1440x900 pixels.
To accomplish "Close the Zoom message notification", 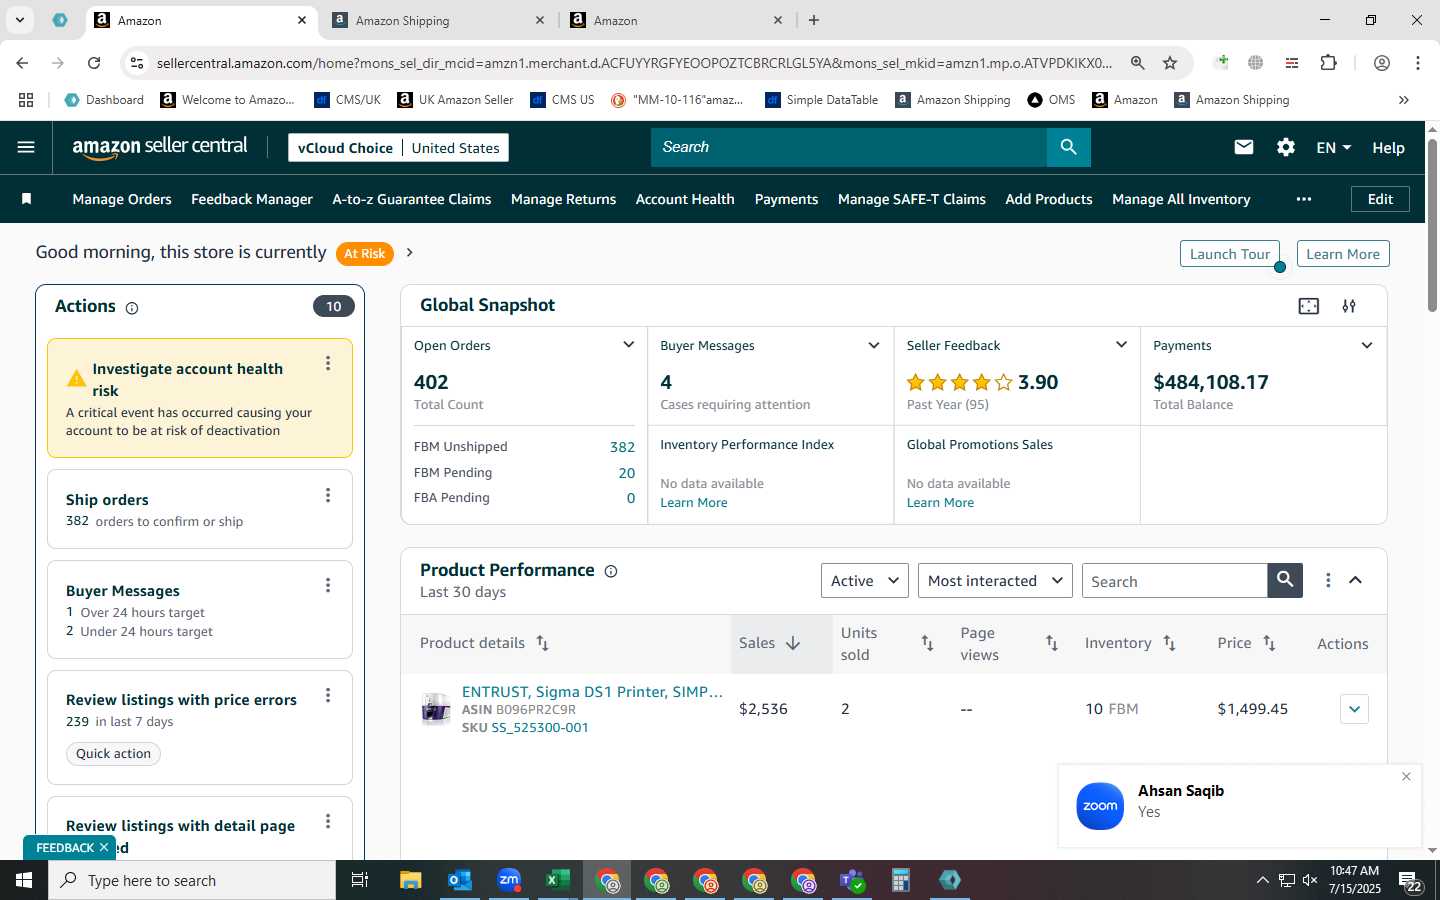I will click(x=1406, y=777).
